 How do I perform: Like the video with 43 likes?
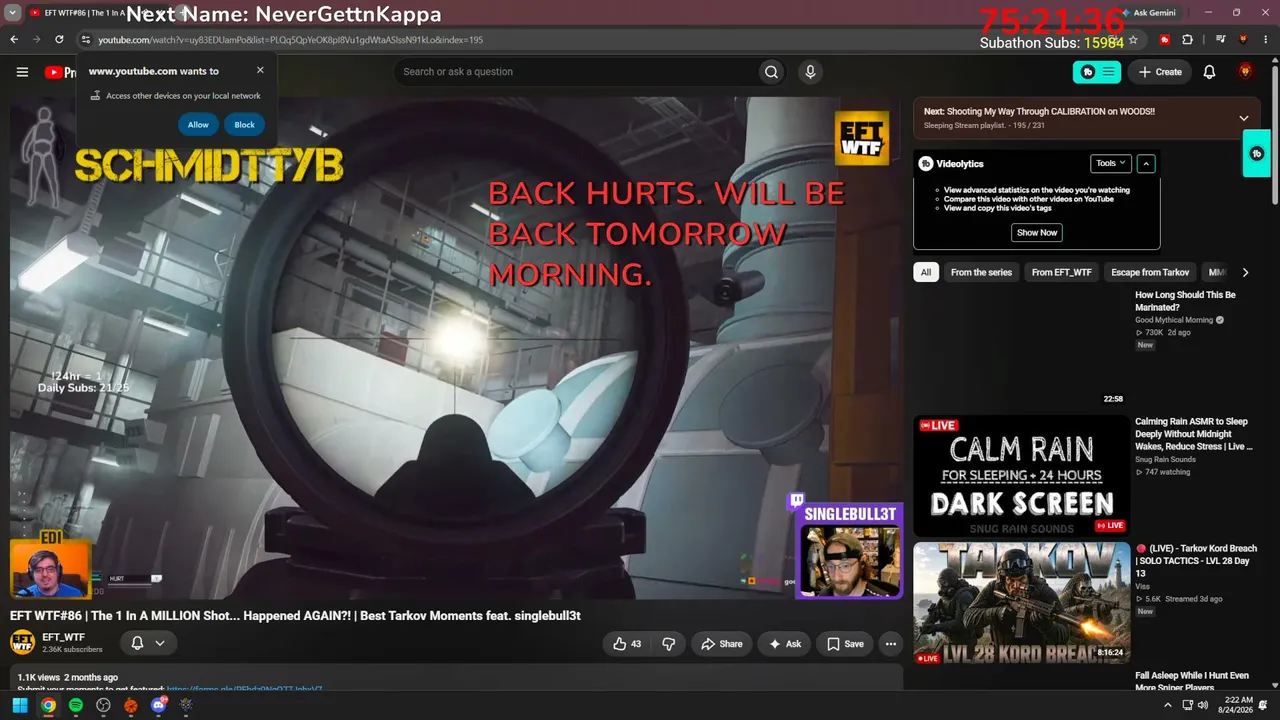[x=628, y=644]
